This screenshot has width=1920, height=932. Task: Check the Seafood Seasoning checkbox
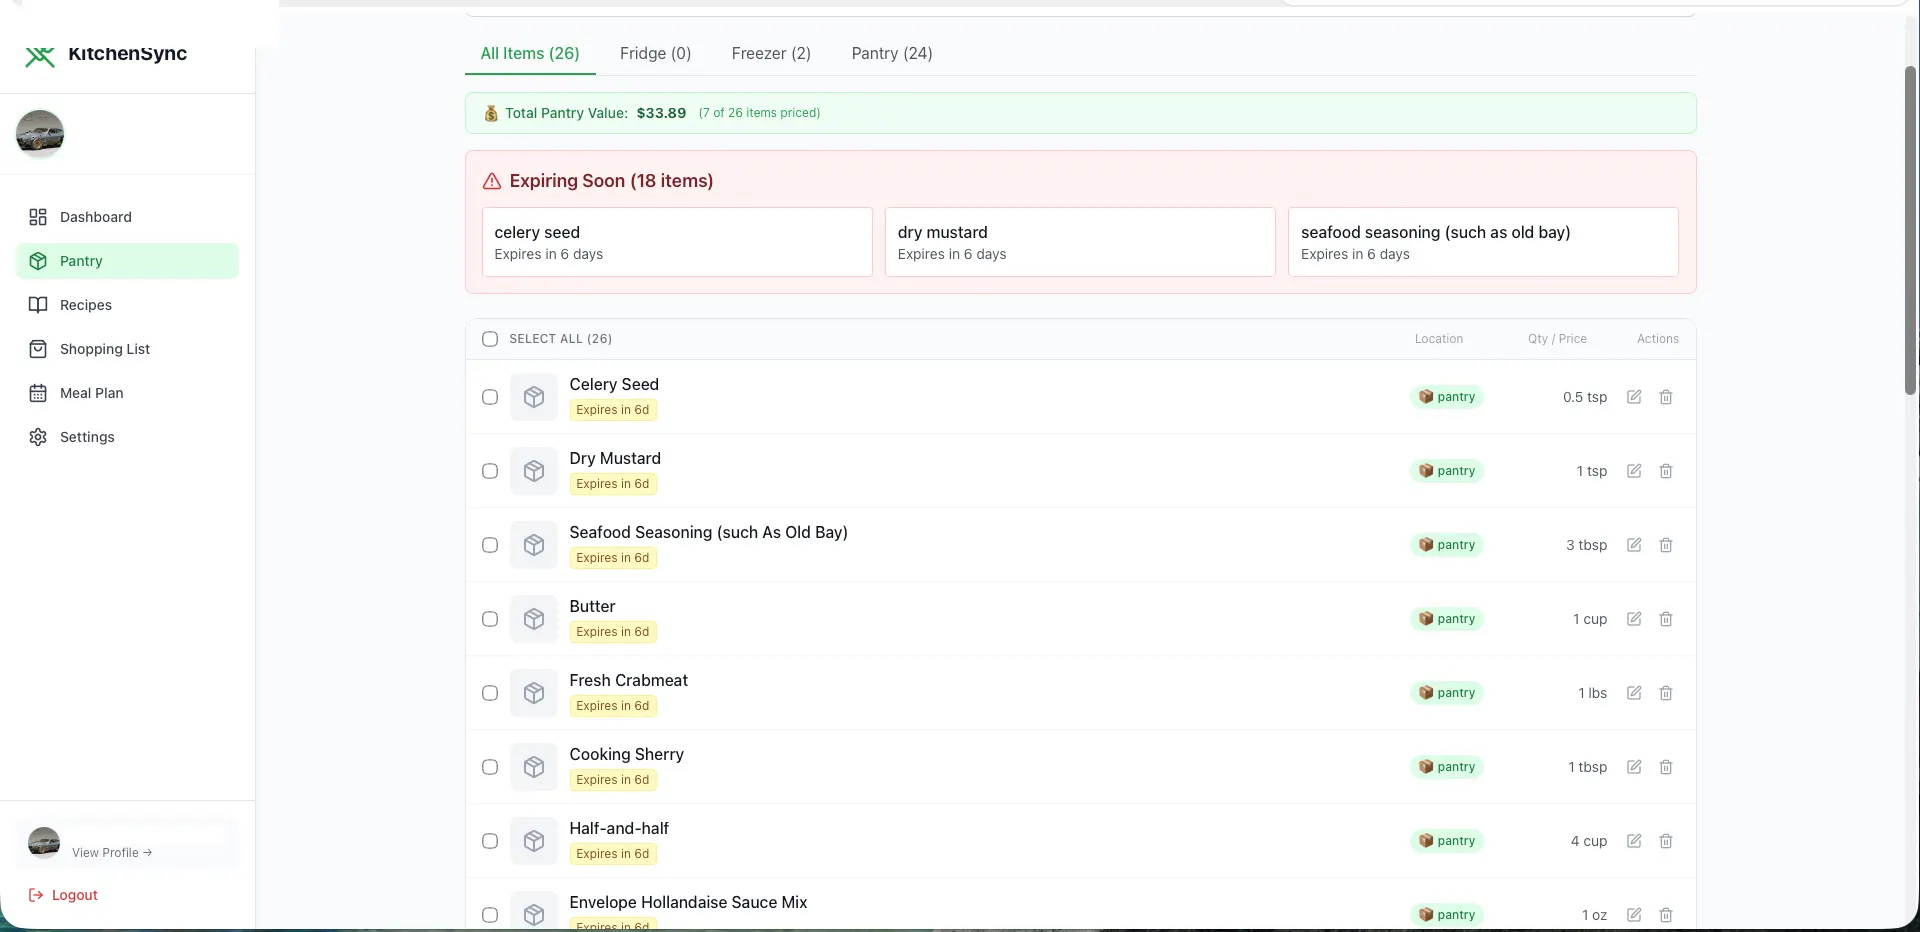[490, 545]
